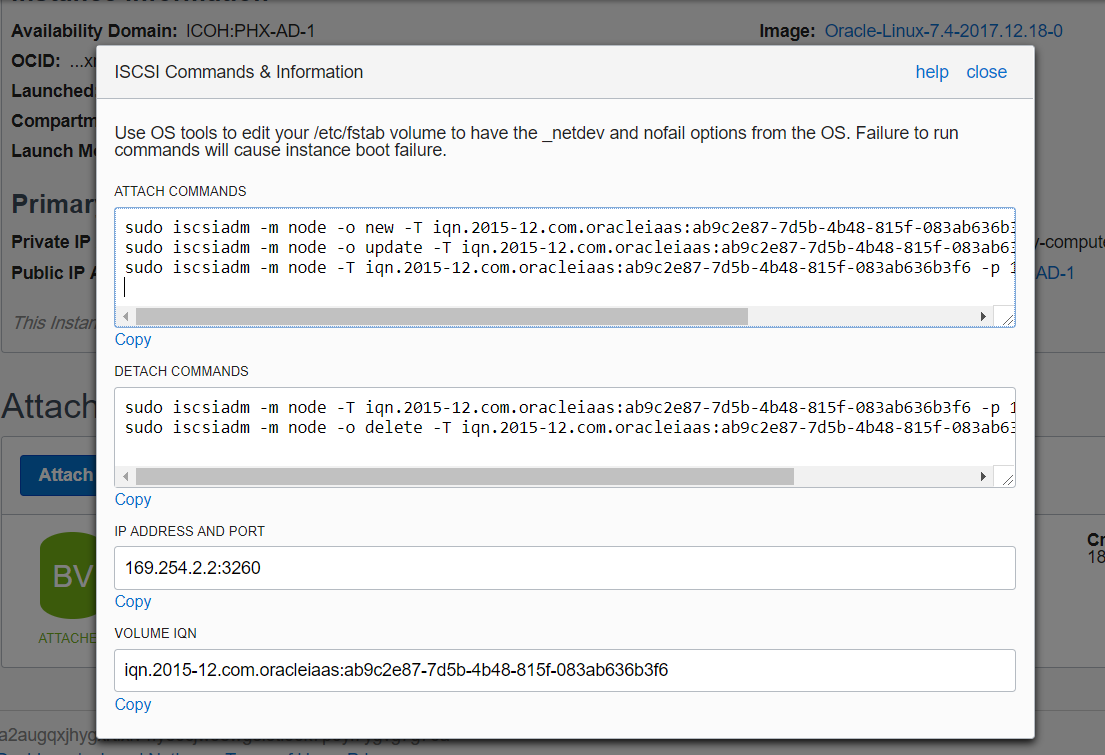Click the attach commands resize grip
The width and height of the screenshot is (1105, 755).
point(1006,319)
